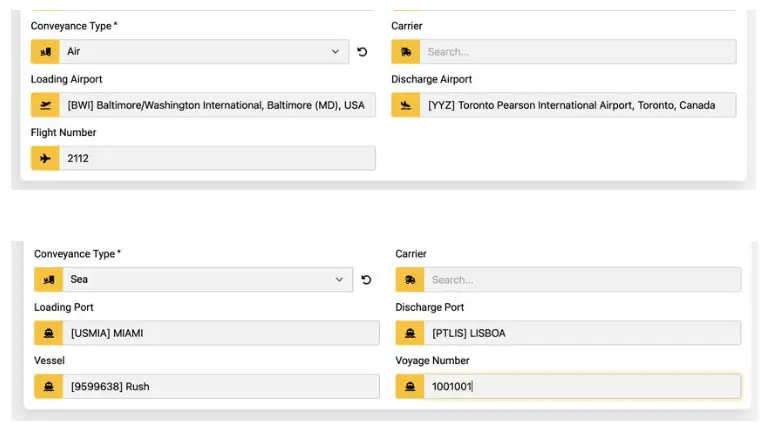Click the Flight Number label
The width and height of the screenshot is (760, 423).
tap(63, 132)
